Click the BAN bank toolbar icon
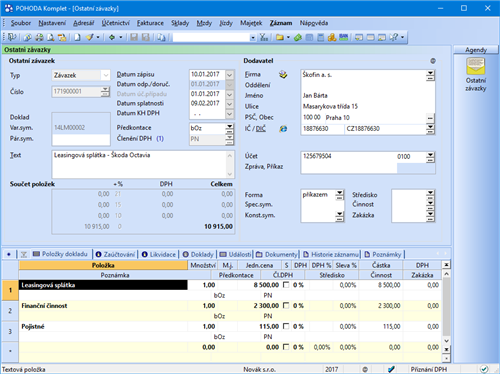This screenshot has height=374, width=500. pos(343,37)
